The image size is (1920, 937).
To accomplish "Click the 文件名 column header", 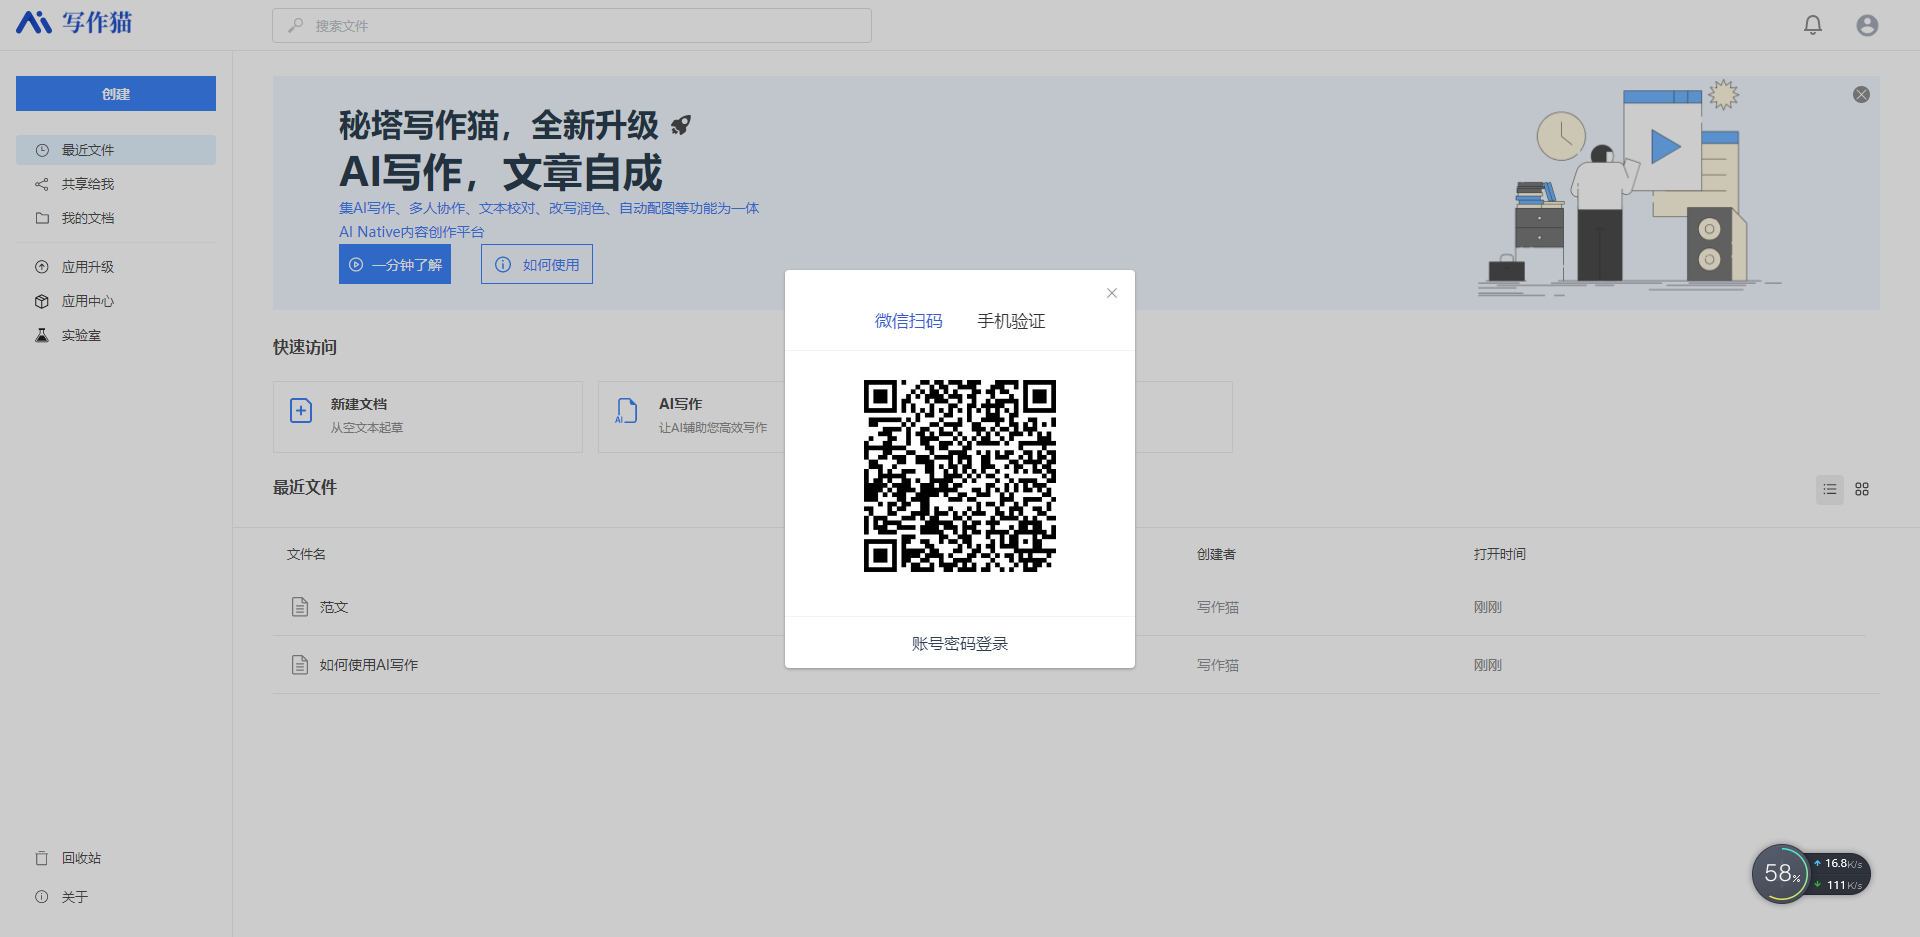I will (x=306, y=554).
